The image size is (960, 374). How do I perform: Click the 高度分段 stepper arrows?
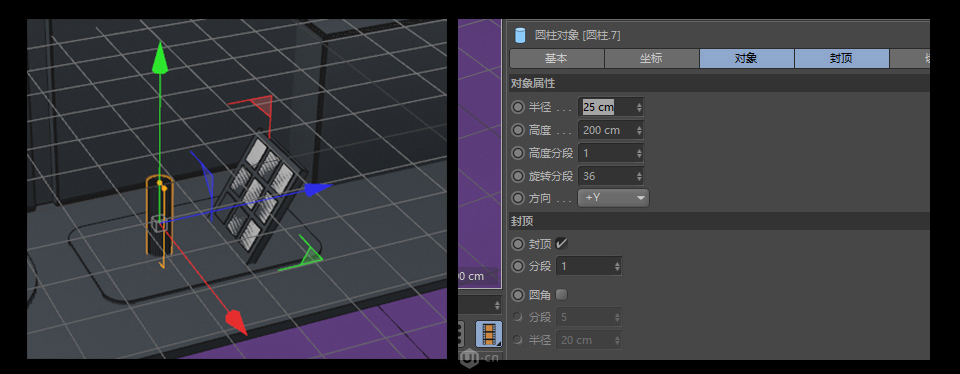639,153
